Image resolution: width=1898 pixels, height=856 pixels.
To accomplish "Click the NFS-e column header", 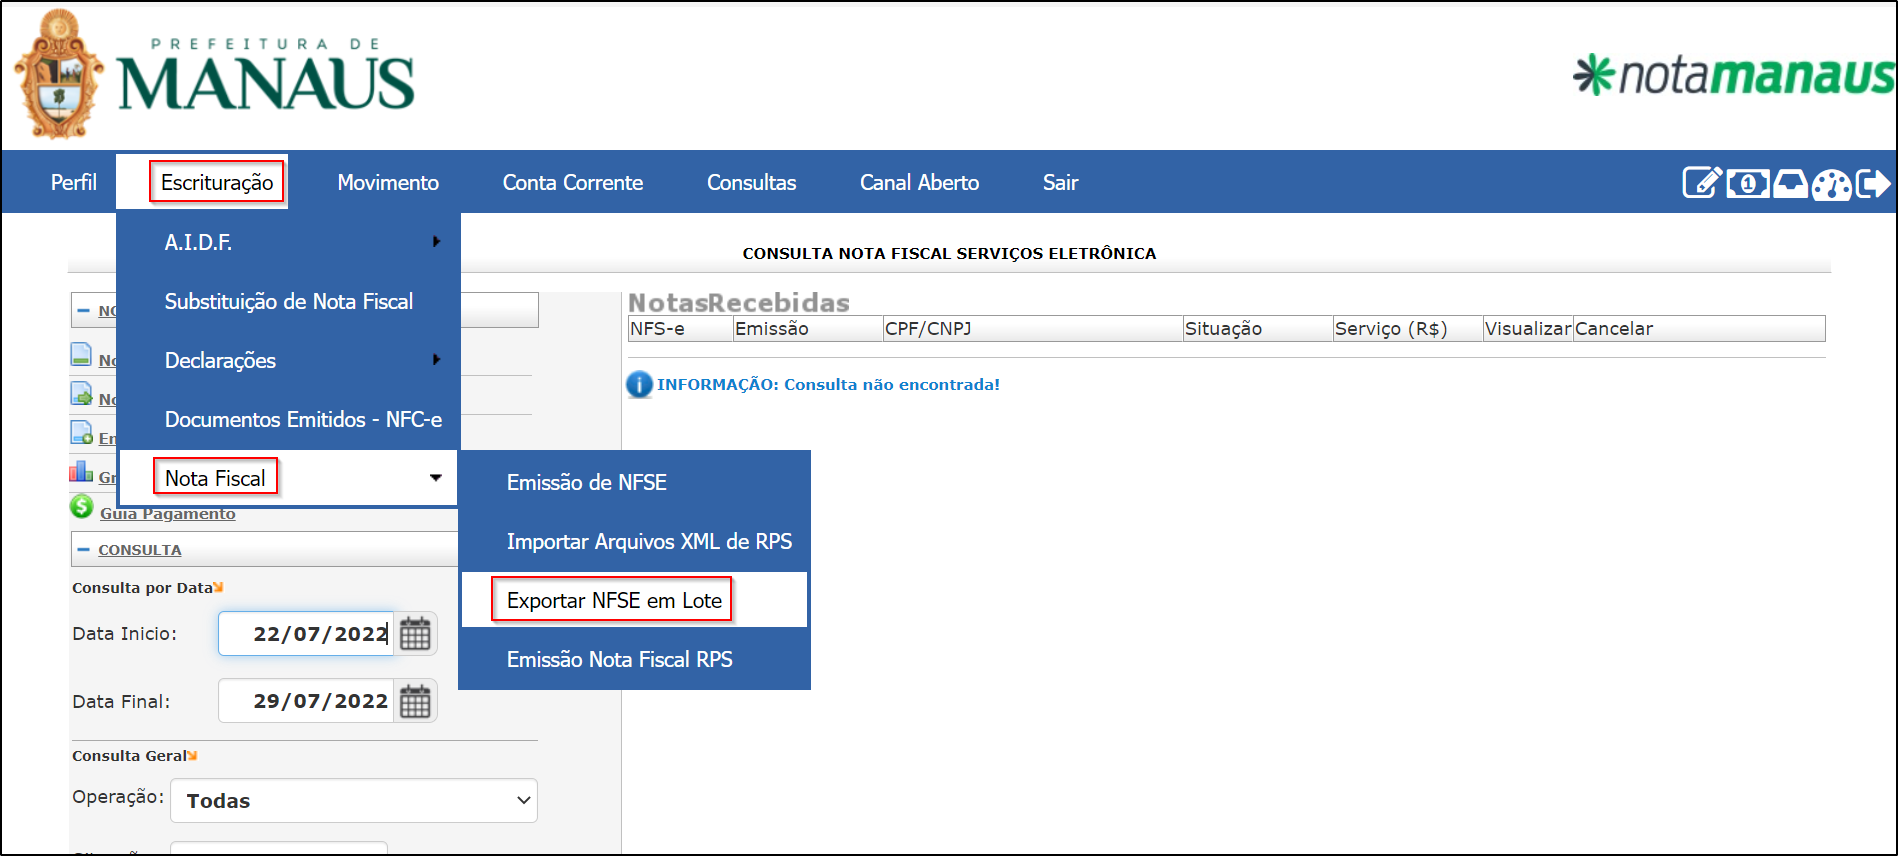I will coord(680,329).
